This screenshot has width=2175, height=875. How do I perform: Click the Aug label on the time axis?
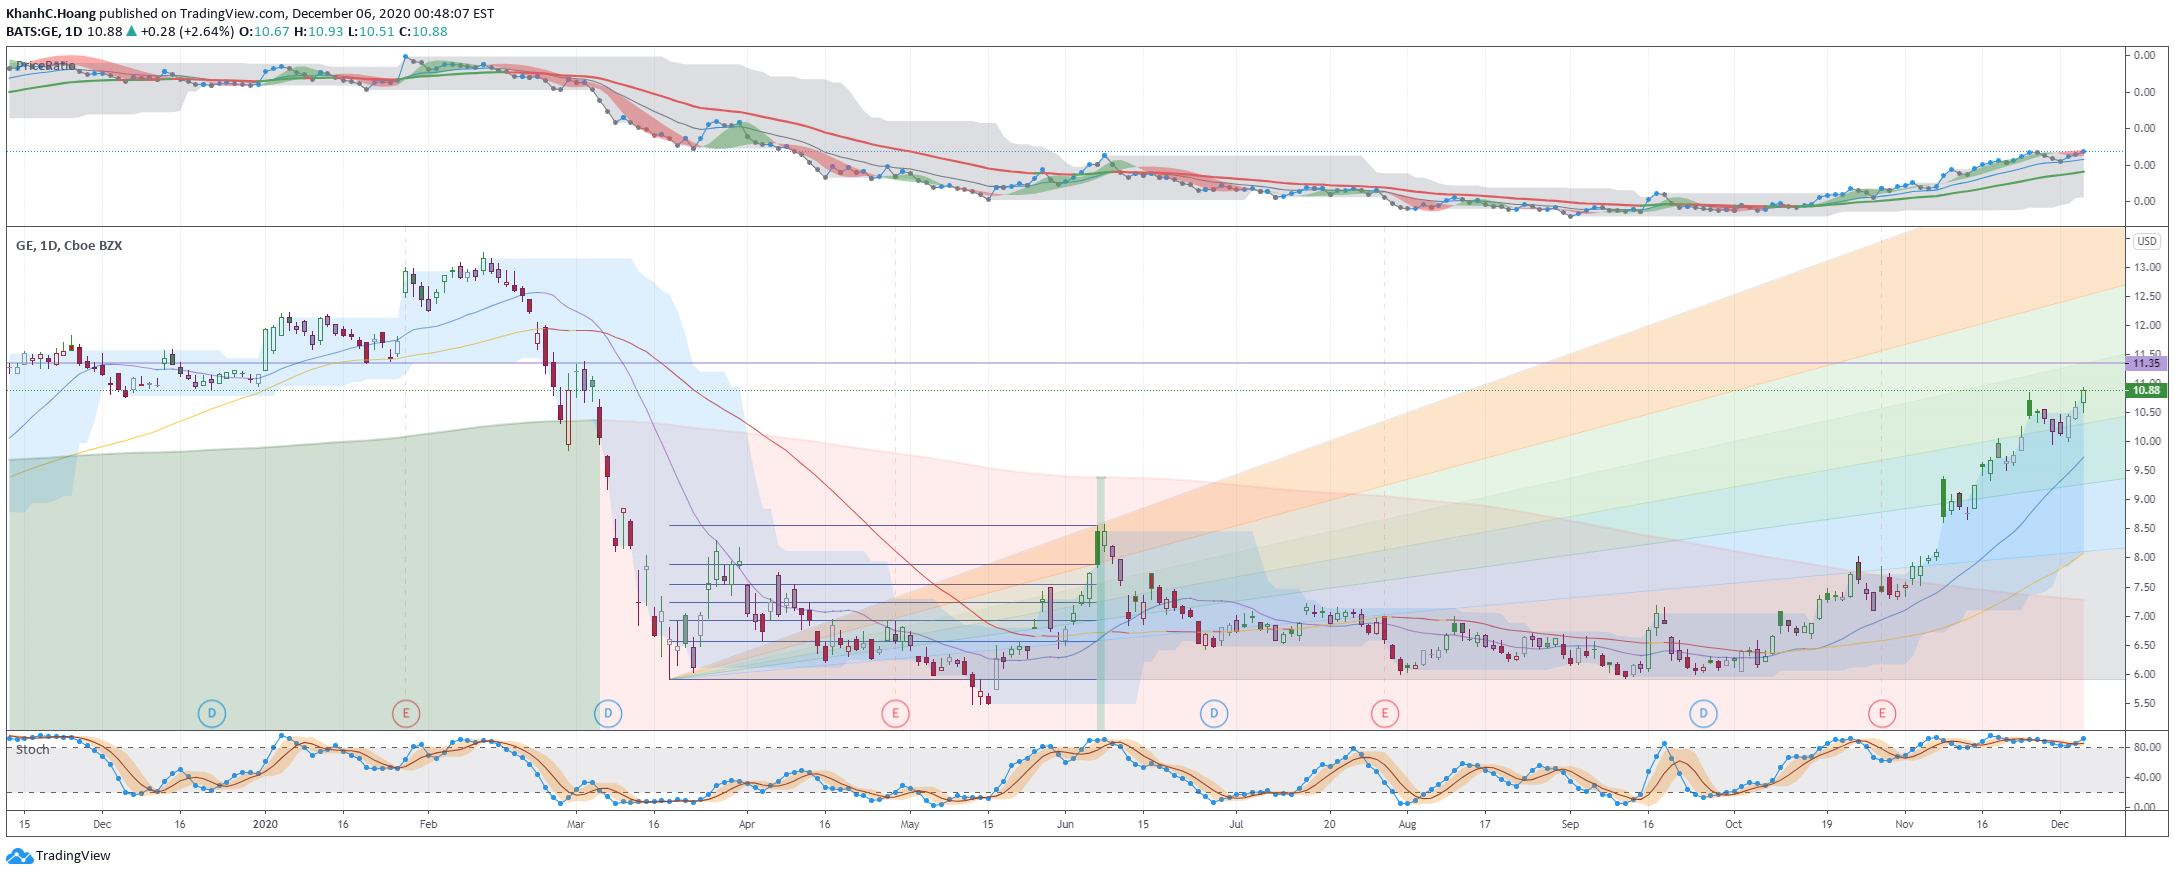pyautogui.click(x=1407, y=825)
